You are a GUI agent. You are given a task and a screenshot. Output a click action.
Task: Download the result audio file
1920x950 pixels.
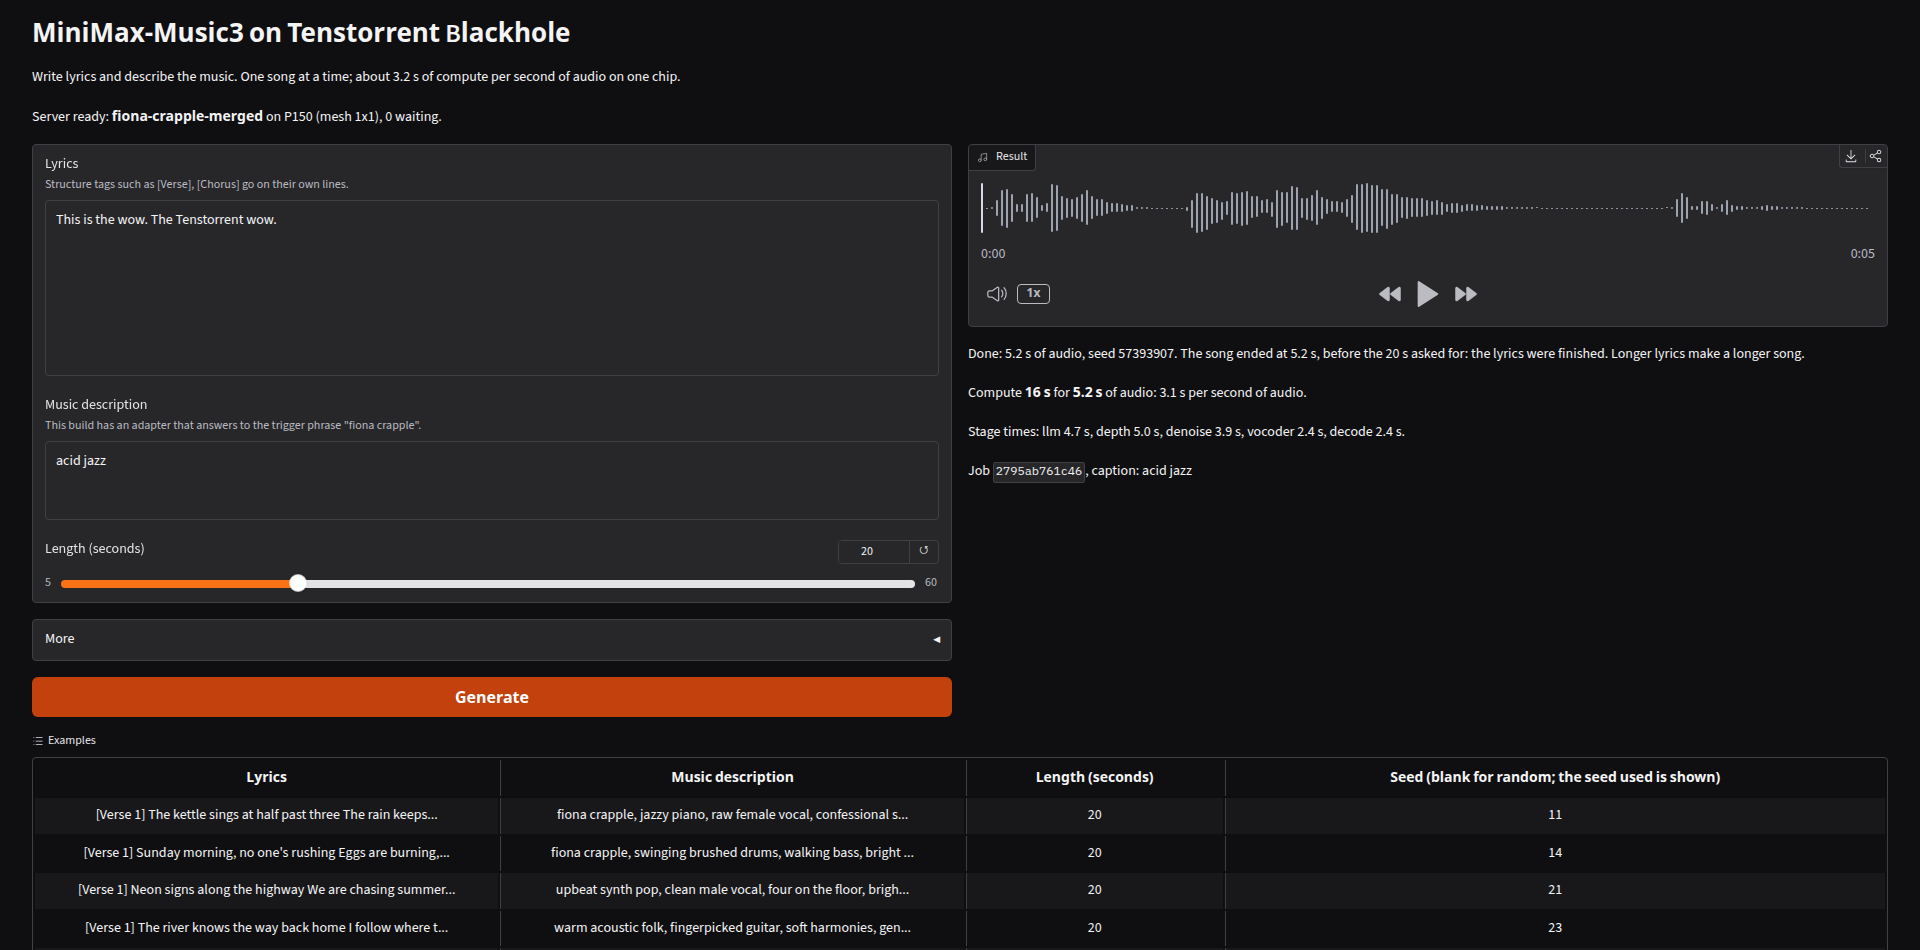pos(1851,156)
